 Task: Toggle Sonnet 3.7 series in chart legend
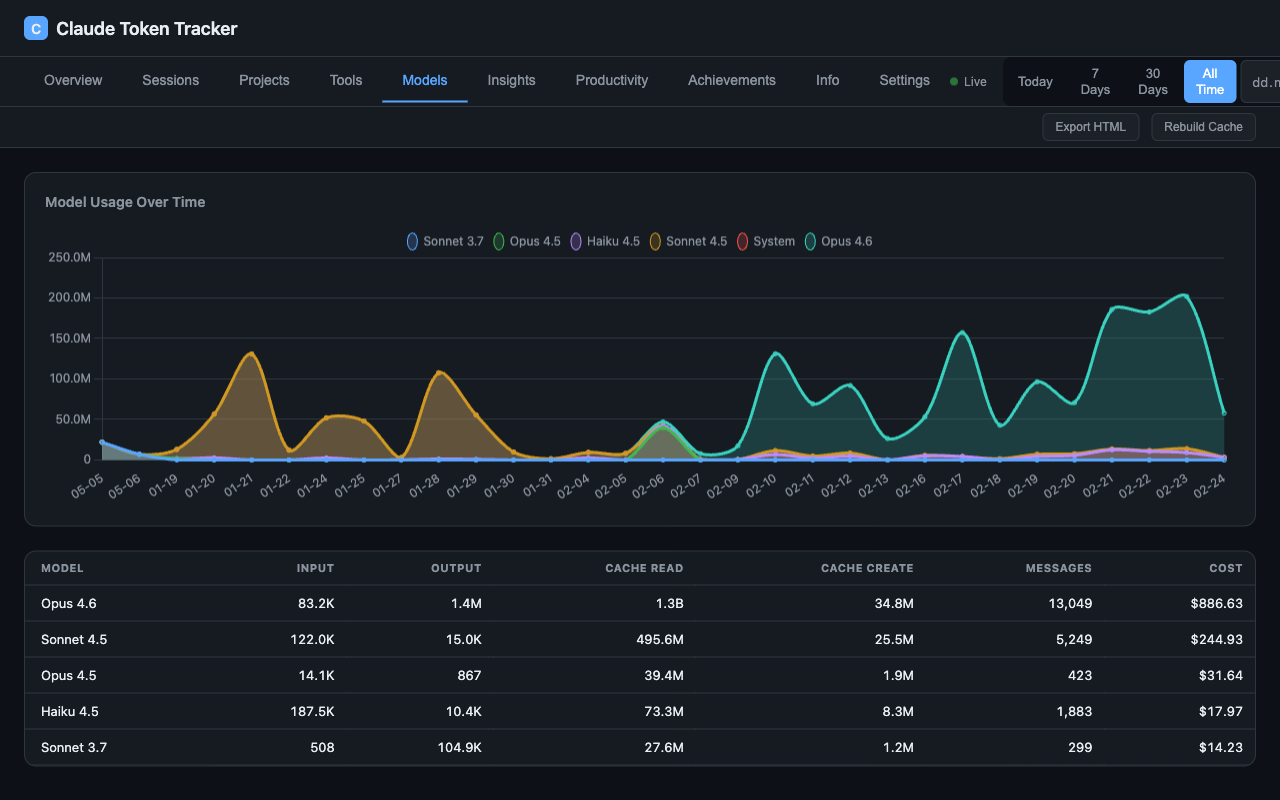coord(445,241)
